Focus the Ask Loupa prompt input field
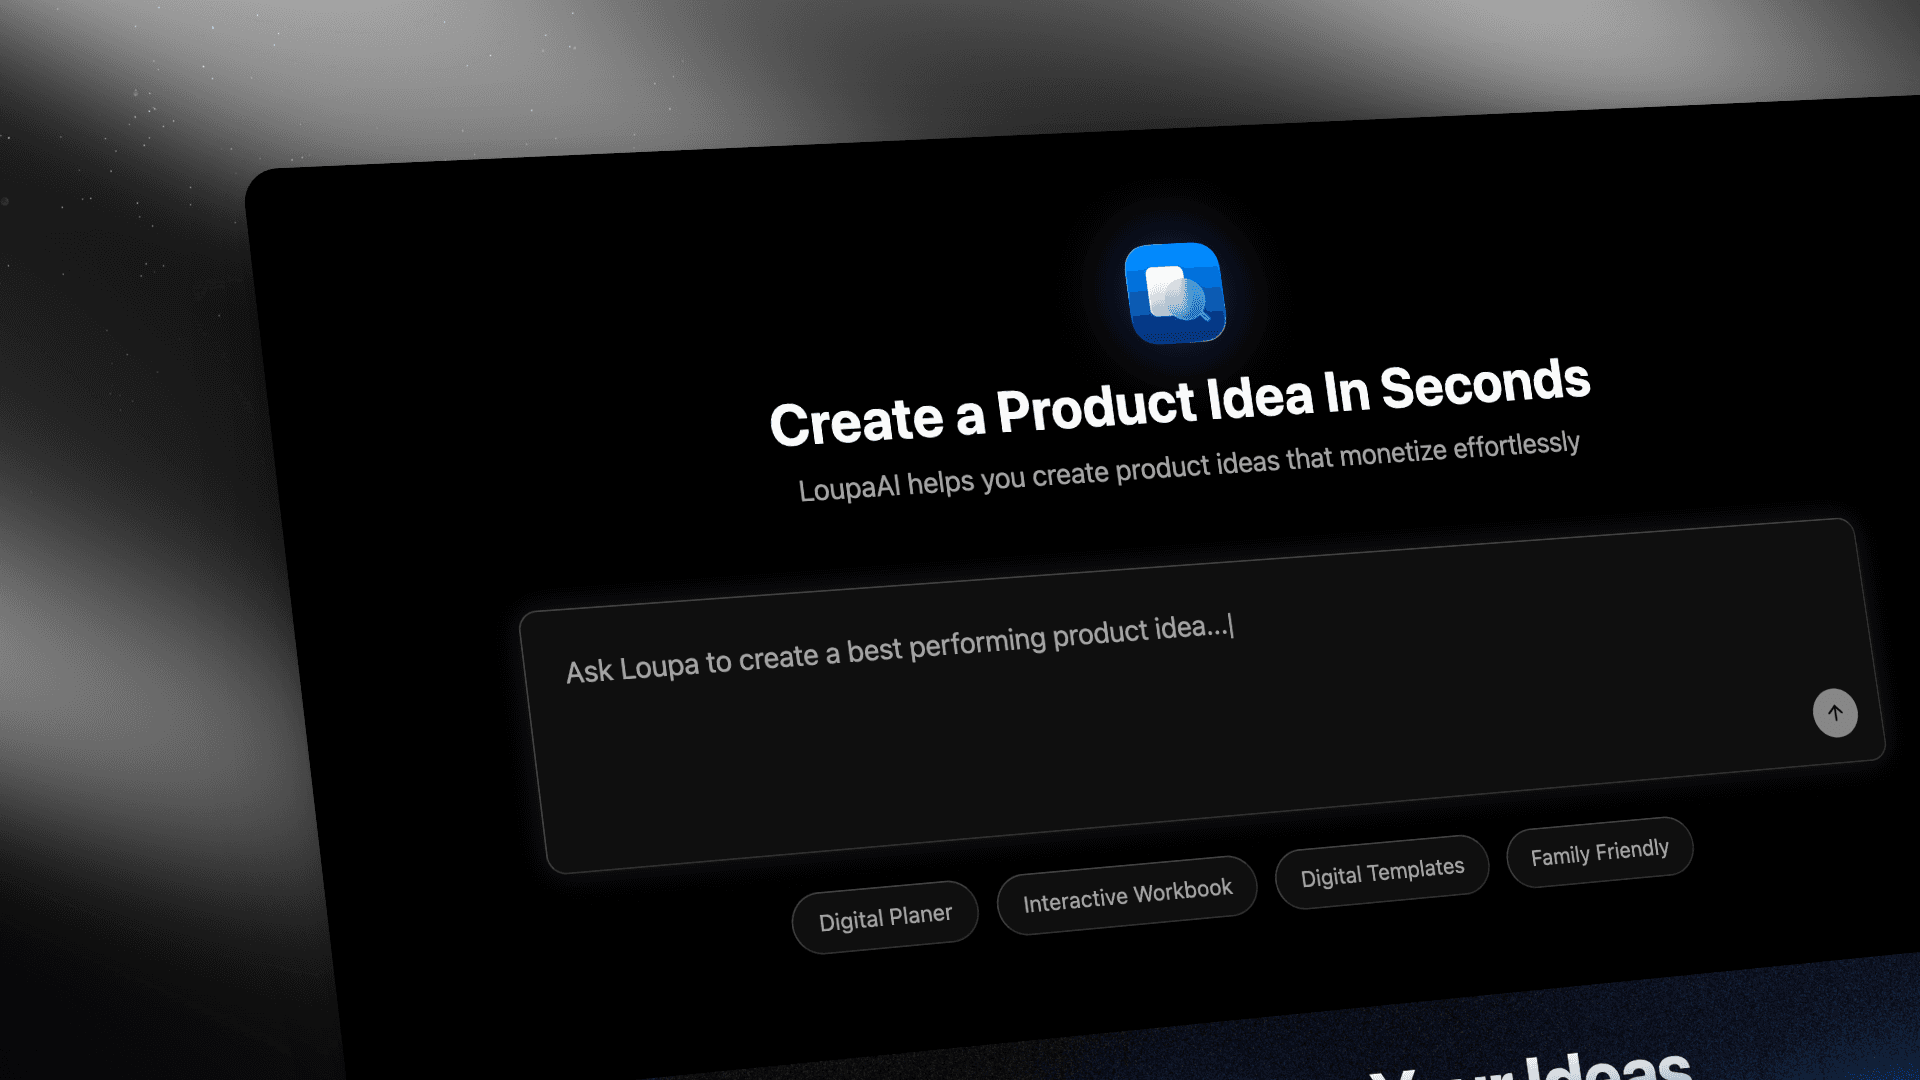This screenshot has width=1920, height=1080. point(1200,695)
